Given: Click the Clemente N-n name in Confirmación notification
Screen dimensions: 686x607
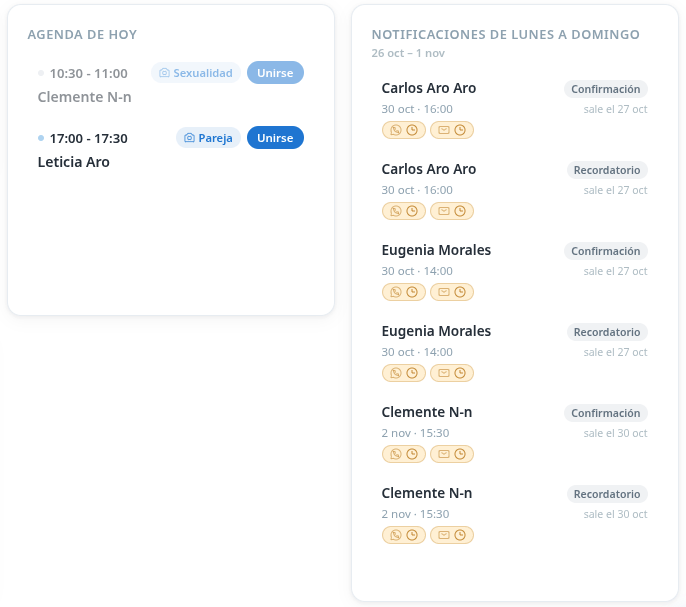Looking at the screenshot, I should click(427, 412).
